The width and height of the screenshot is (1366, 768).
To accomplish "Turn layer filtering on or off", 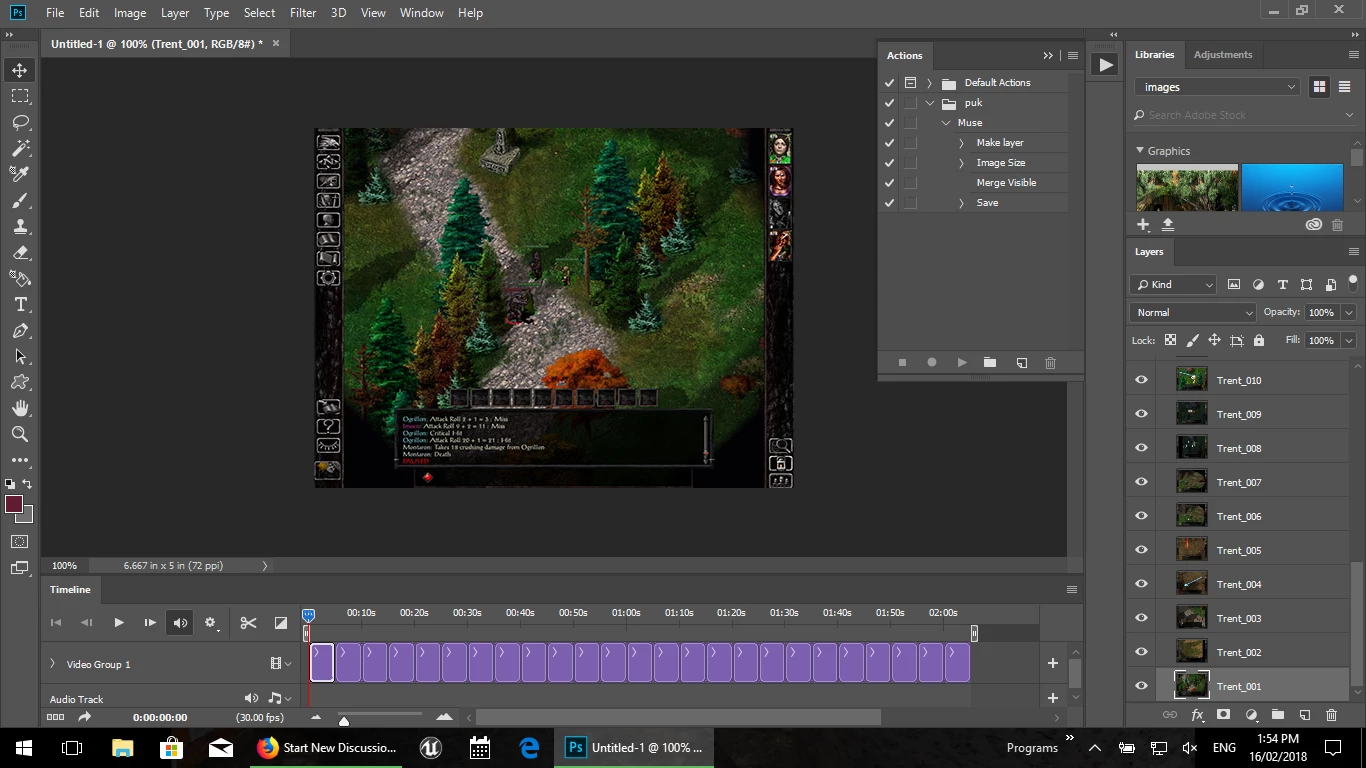I will (x=1354, y=284).
